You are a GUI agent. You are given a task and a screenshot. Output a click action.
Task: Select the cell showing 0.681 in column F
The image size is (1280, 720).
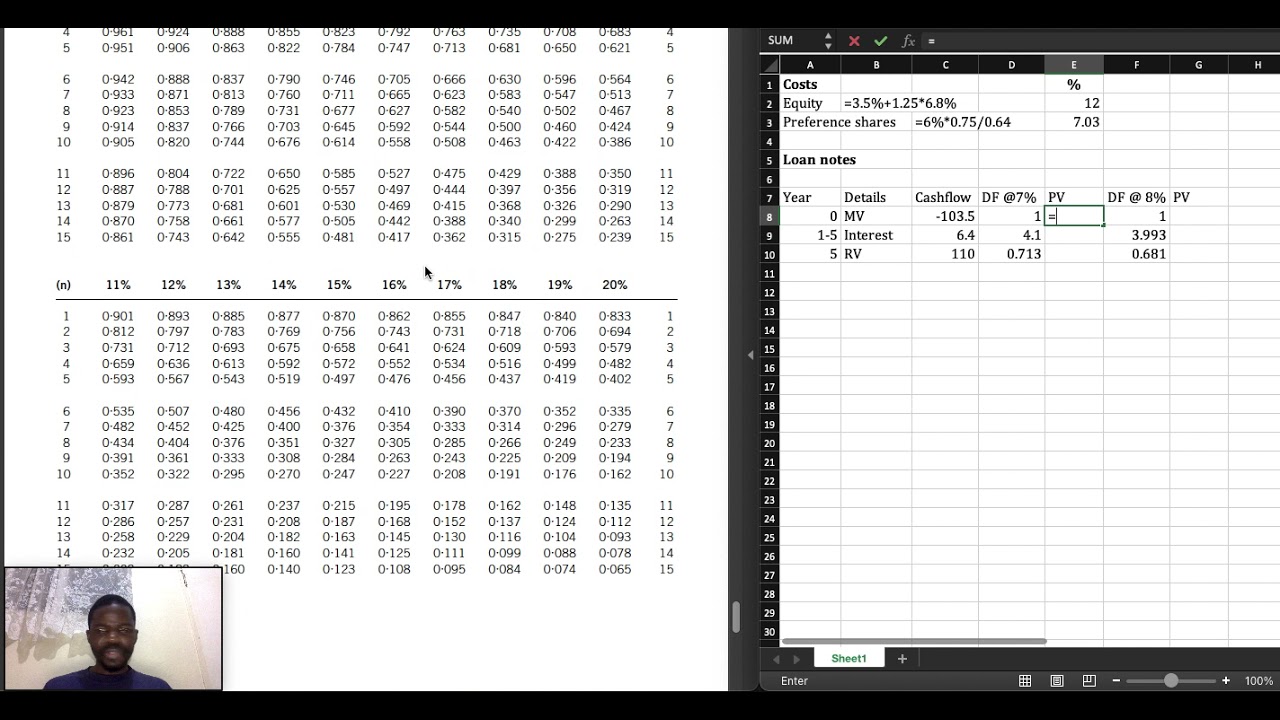tap(1136, 254)
